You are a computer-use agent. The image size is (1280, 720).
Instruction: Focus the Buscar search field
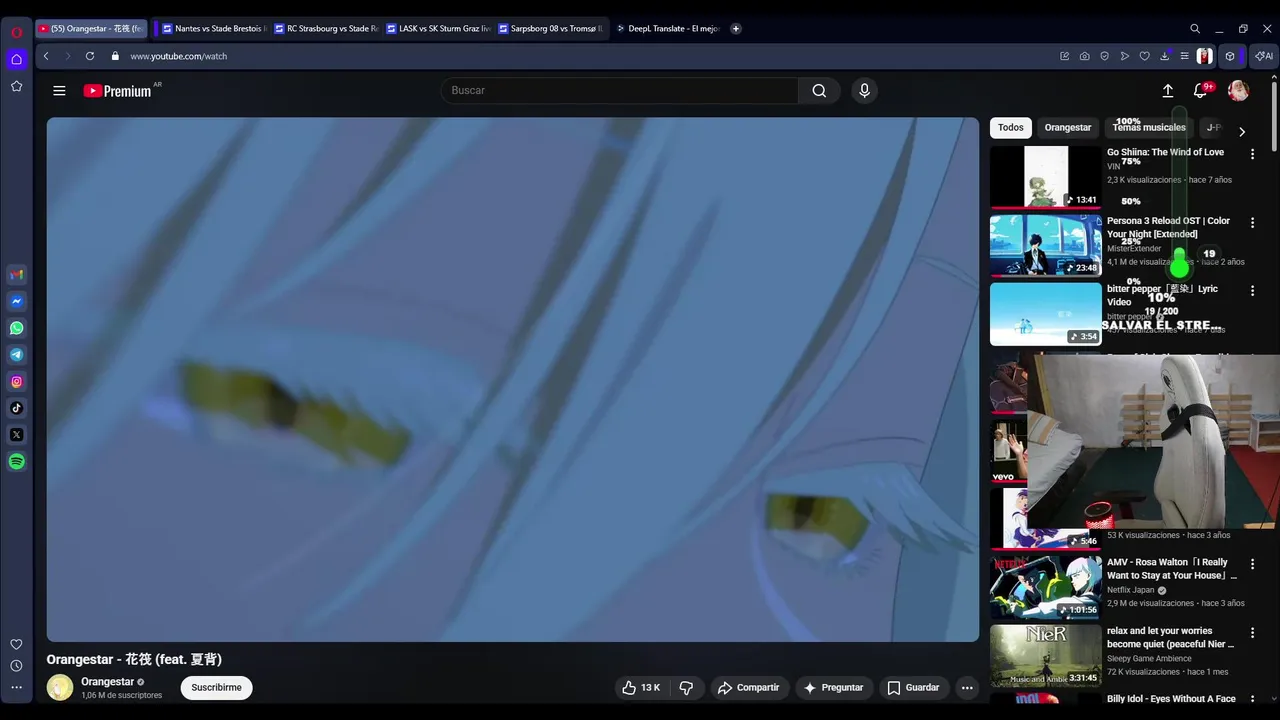point(620,91)
